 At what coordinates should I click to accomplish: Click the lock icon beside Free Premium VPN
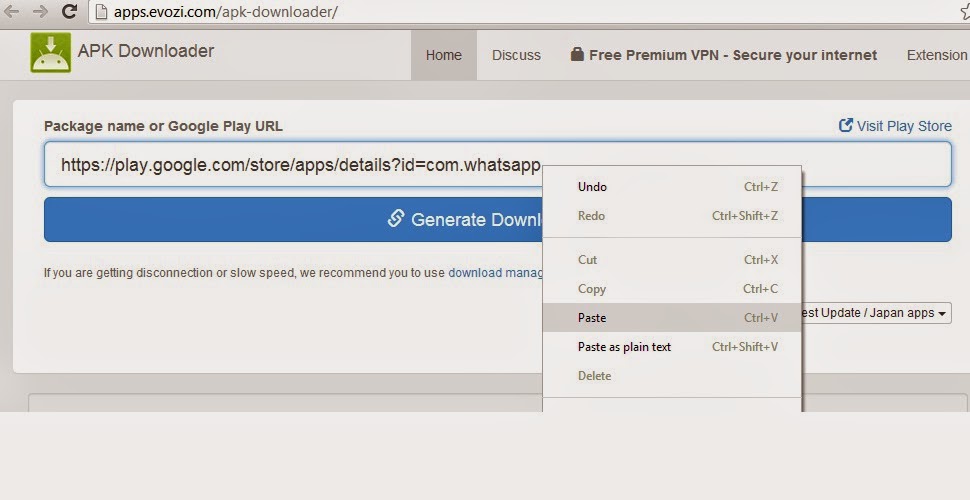tap(577, 54)
